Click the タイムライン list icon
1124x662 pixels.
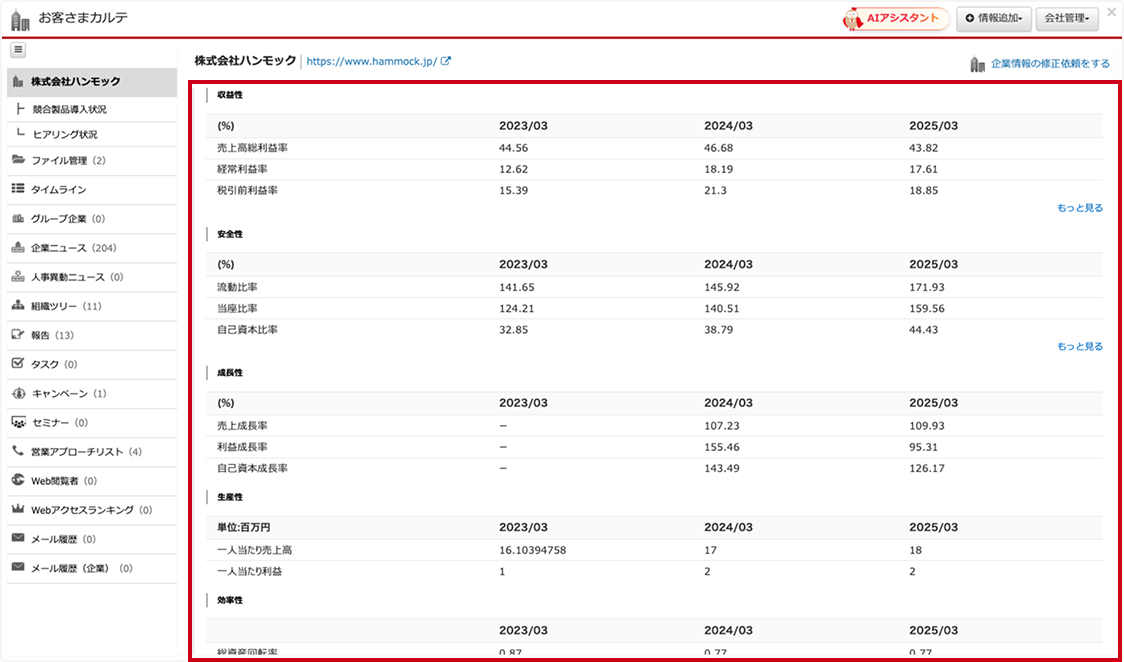click(x=18, y=189)
